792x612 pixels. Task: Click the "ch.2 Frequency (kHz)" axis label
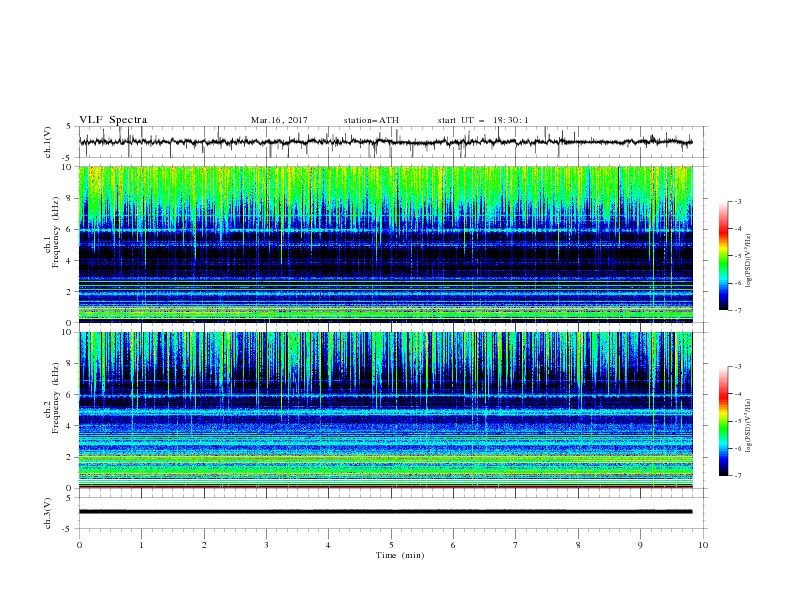coord(51,398)
